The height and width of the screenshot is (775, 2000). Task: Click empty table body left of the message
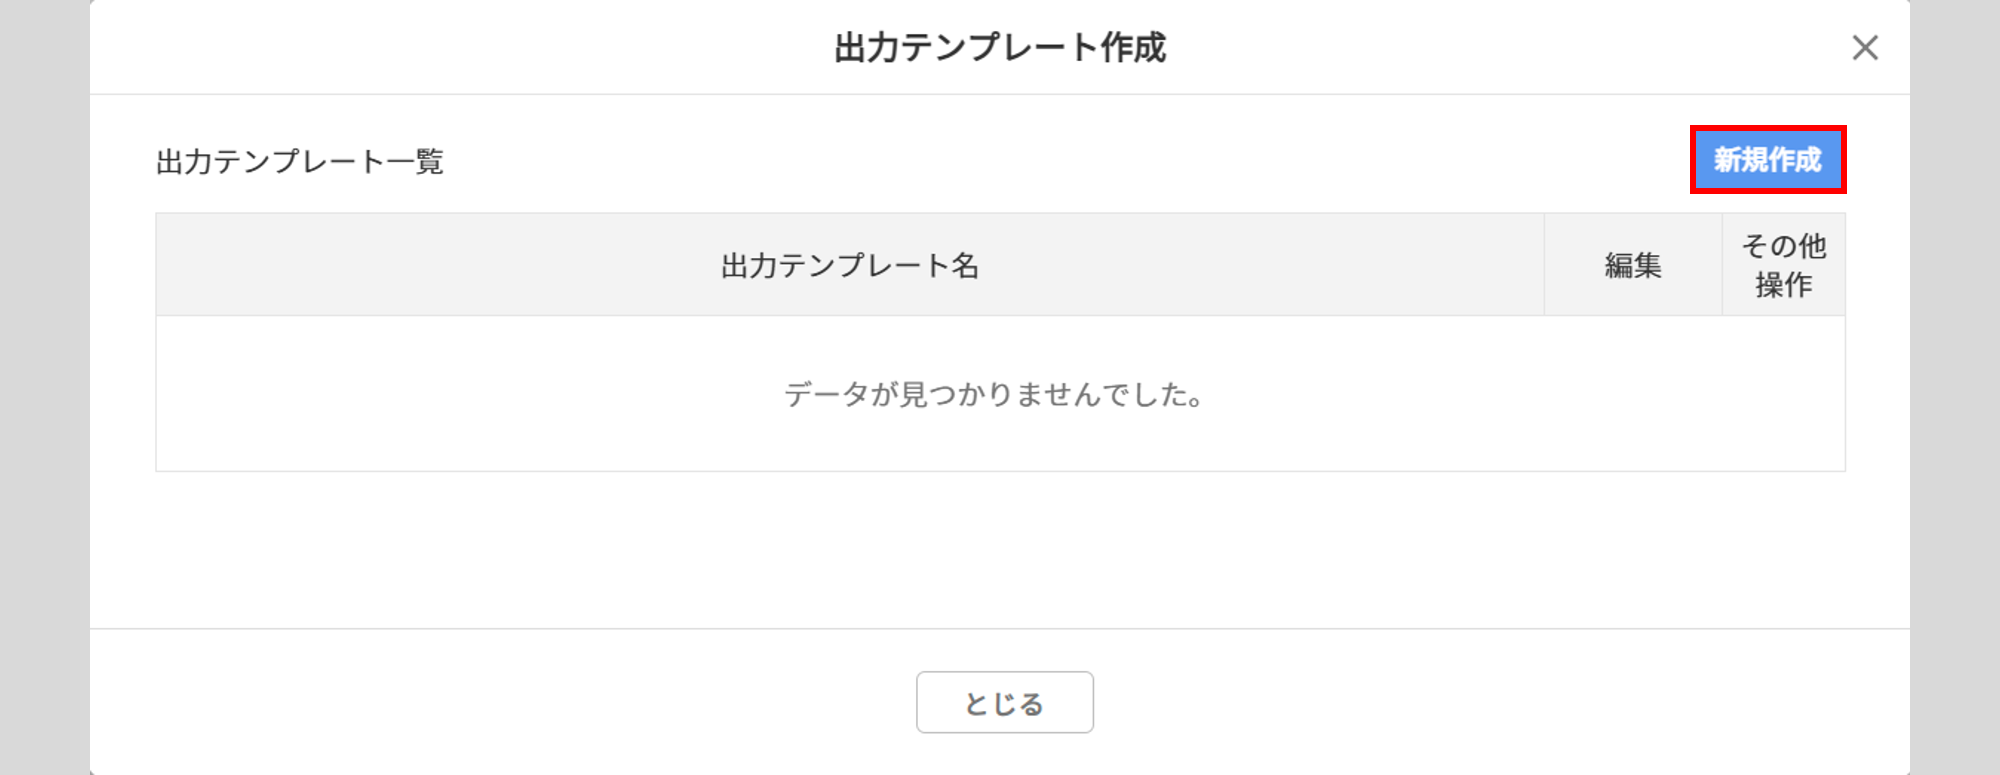point(450,394)
